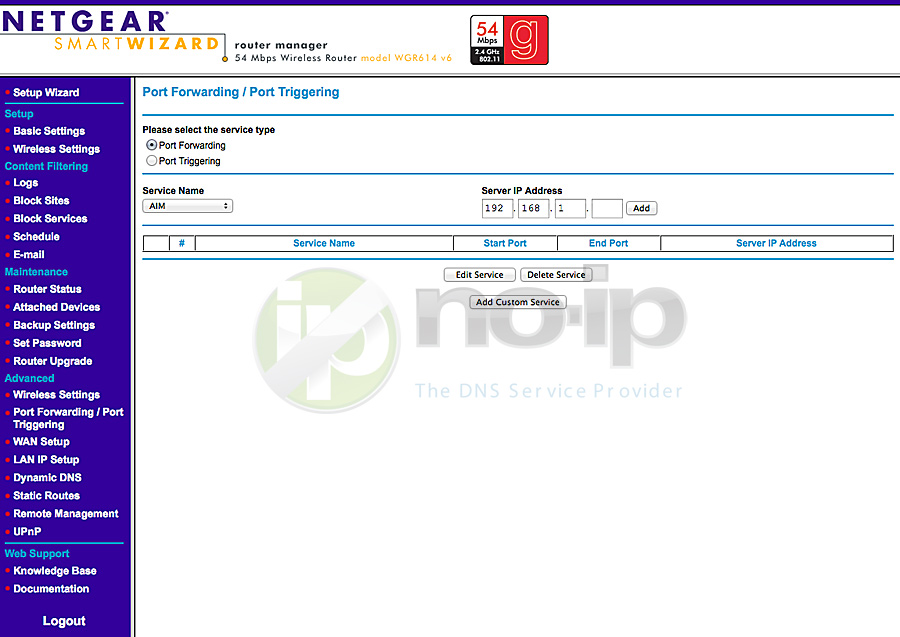Open Schedule in the sidebar
This screenshot has width=900, height=637.
[x=36, y=236]
